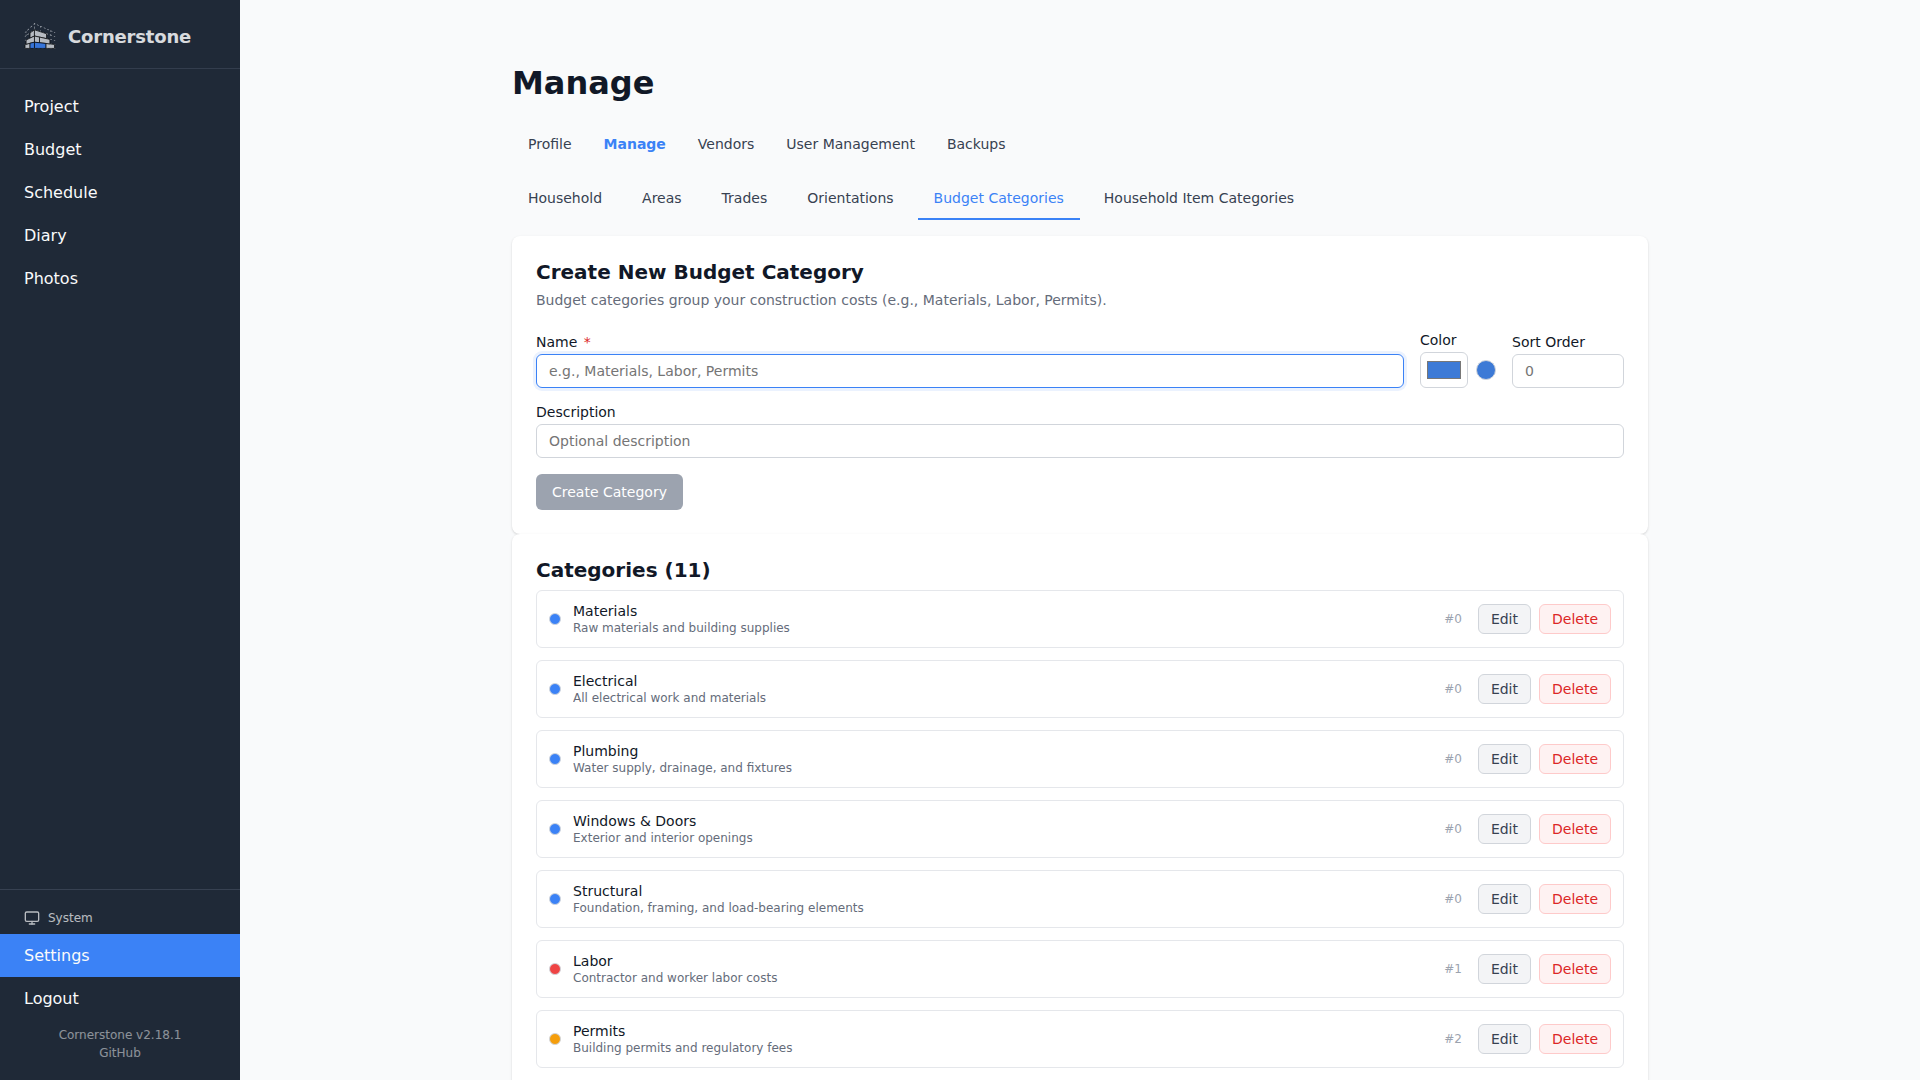Open the User Management tab
The height and width of the screenshot is (1080, 1920).
point(850,144)
